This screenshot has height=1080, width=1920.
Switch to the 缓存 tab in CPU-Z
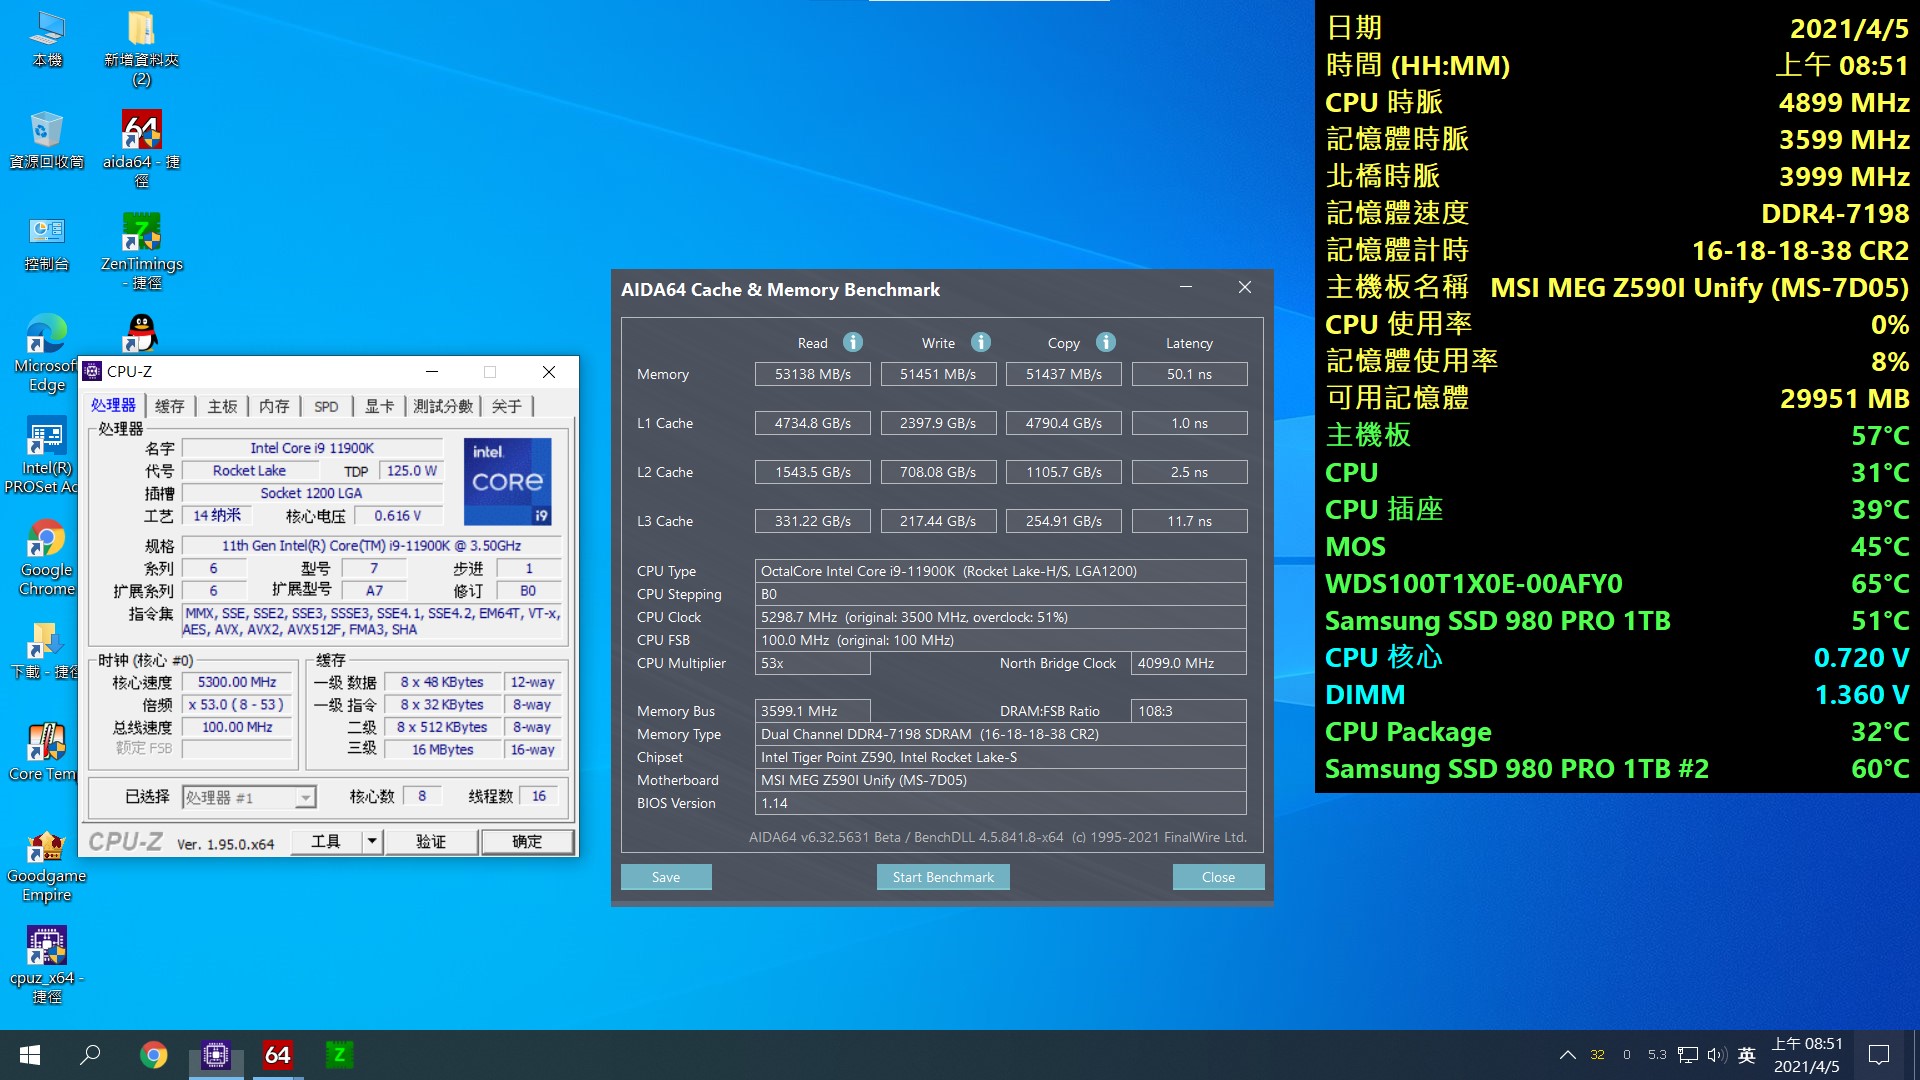pos(170,406)
